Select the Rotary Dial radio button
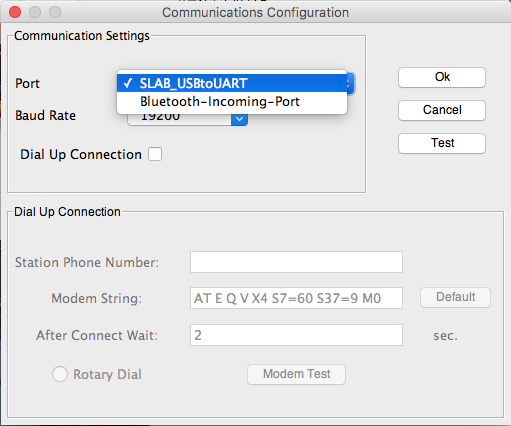The width and height of the screenshot is (511, 426). coord(60,374)
